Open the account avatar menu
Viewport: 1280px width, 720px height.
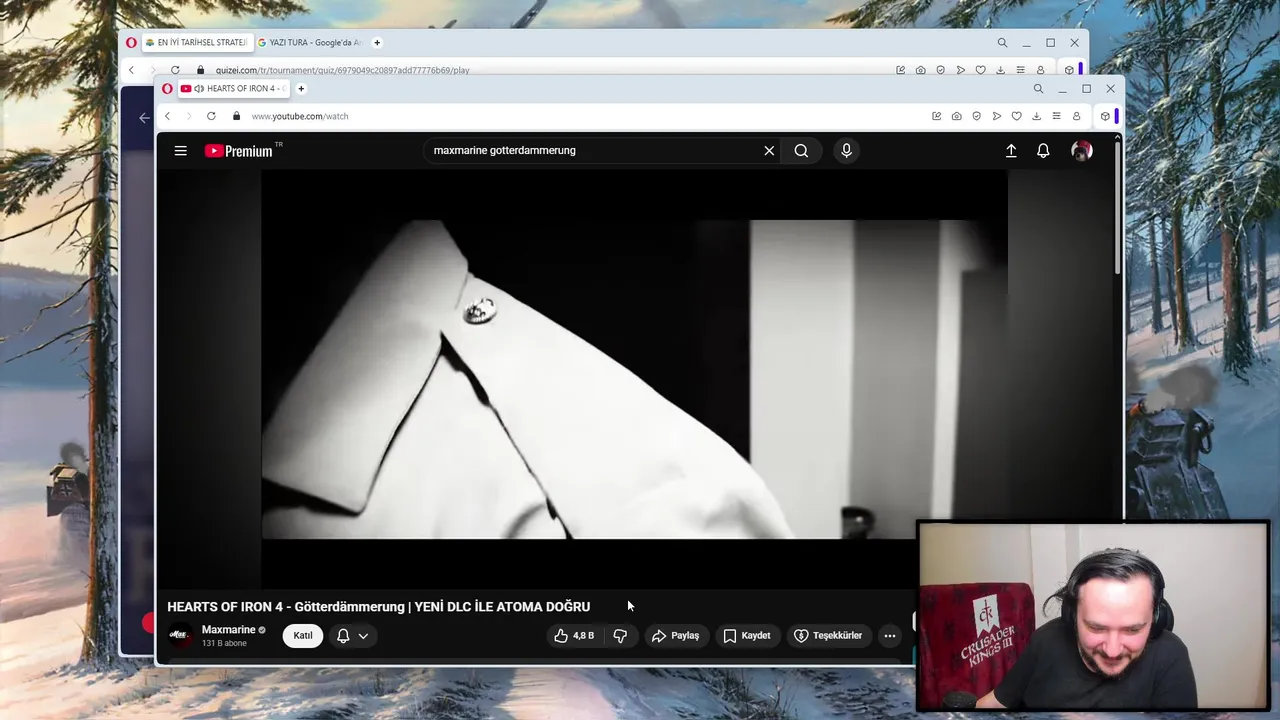tap(1081, 151)
